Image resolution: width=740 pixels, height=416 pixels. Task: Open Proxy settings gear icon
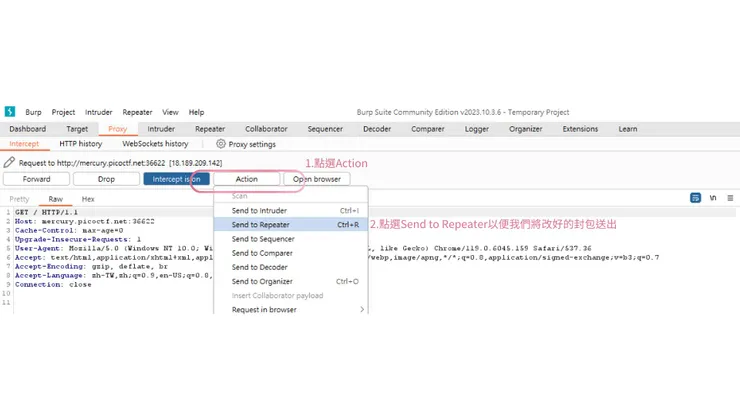pos(220,144)
